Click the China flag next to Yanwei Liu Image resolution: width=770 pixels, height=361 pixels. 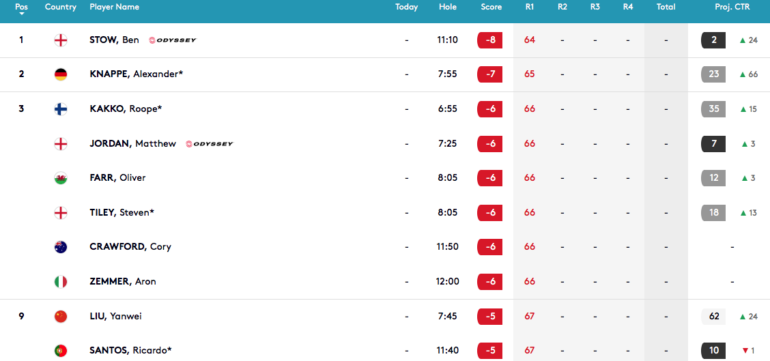(x=60, y=316)
